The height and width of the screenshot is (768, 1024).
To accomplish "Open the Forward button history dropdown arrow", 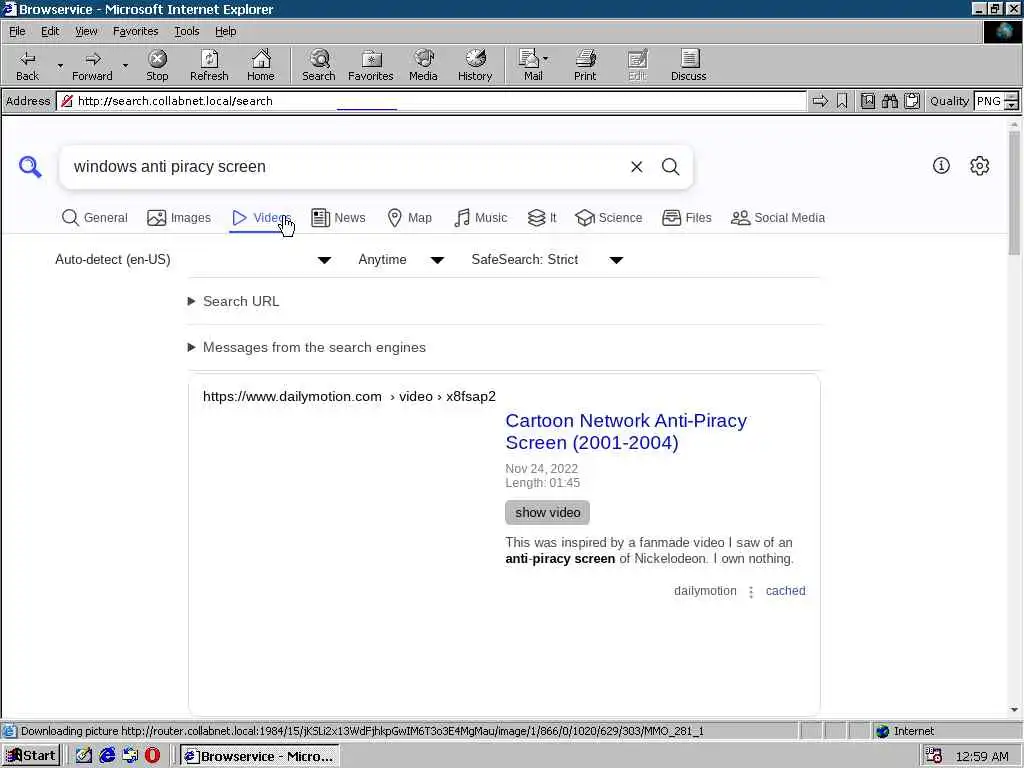I will pos(125,65).
